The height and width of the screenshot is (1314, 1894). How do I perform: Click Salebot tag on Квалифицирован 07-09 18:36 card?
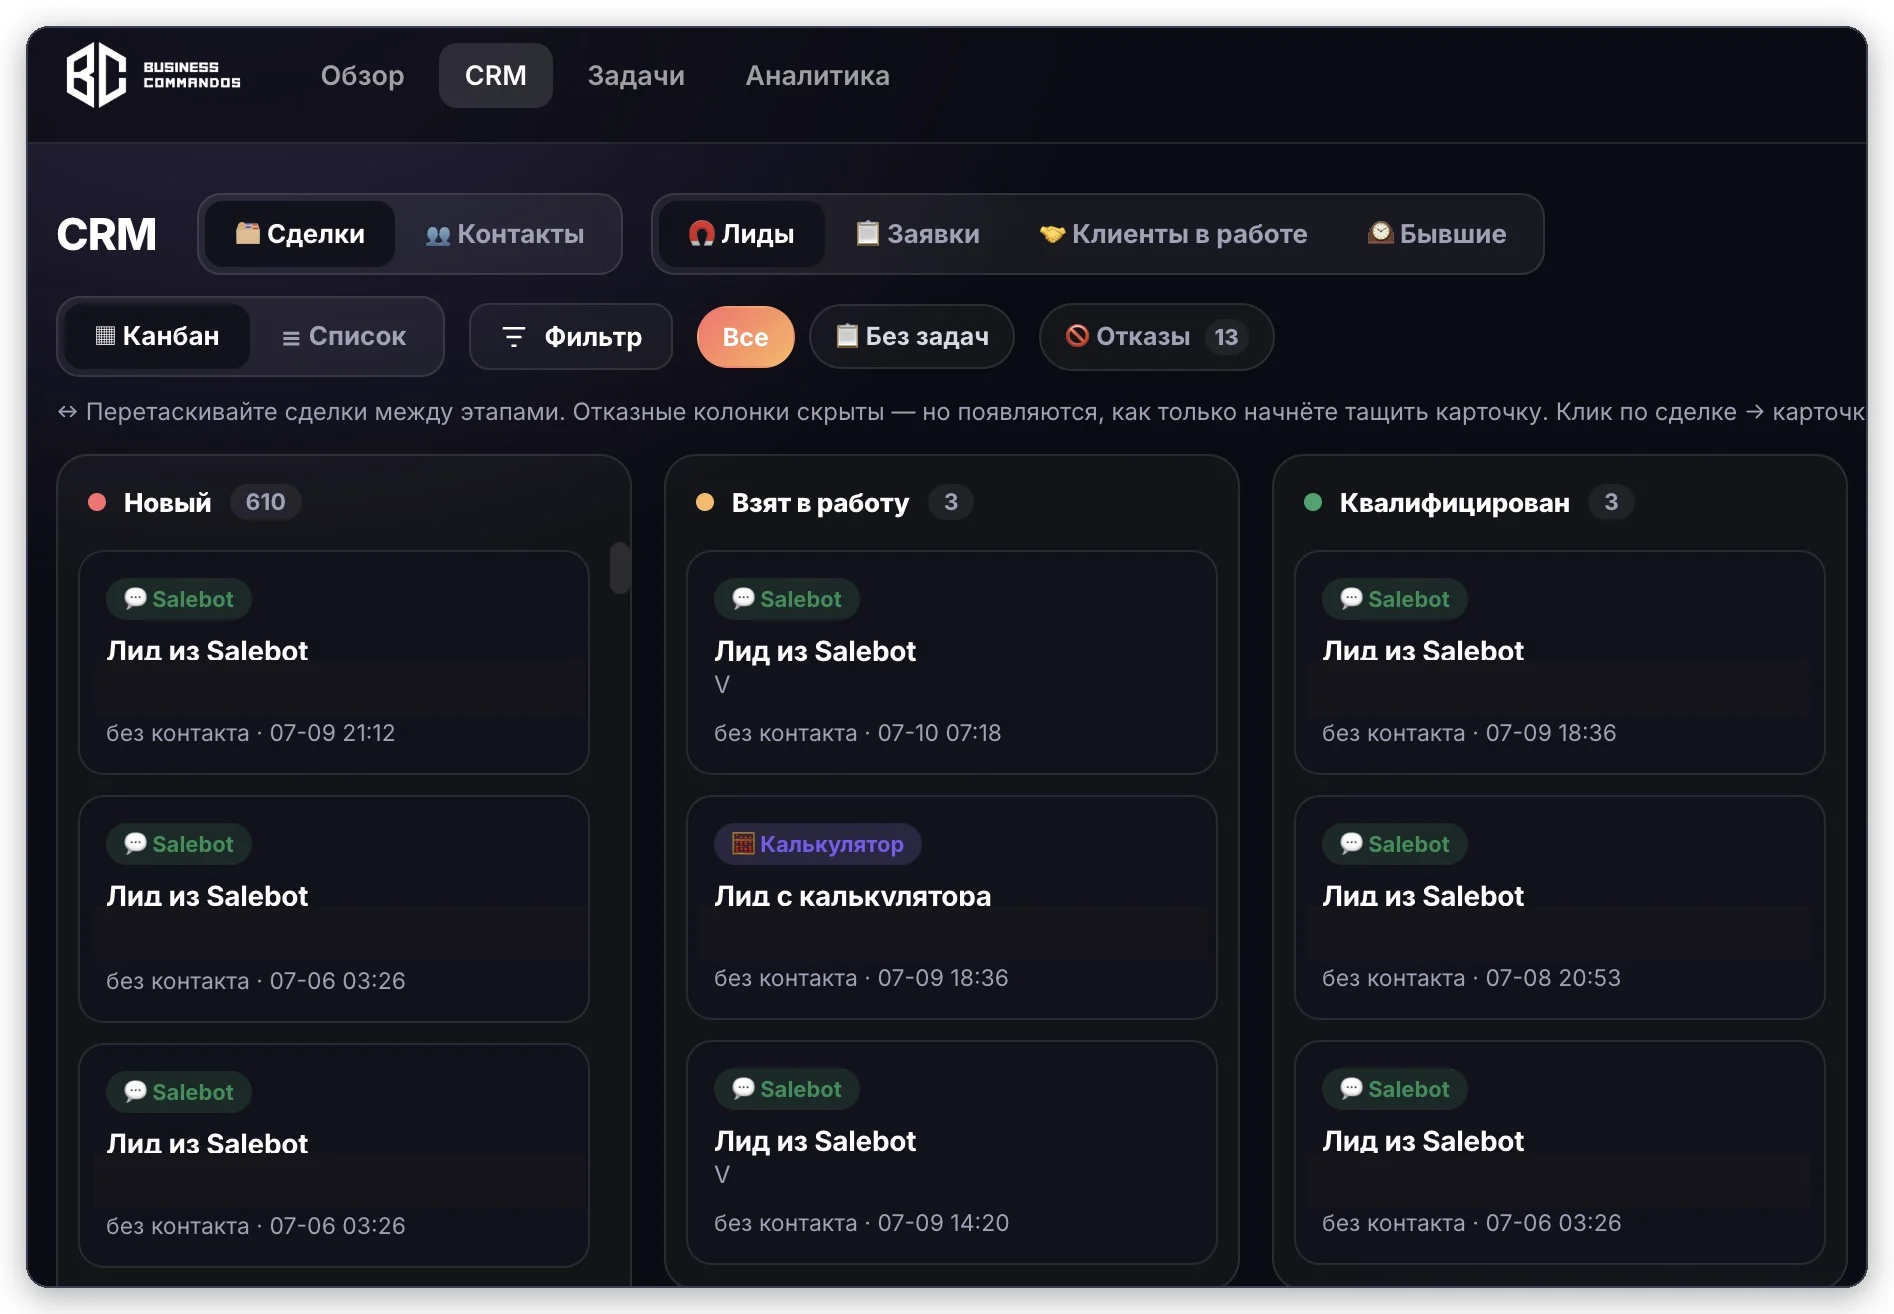(x=1395, y=599)
